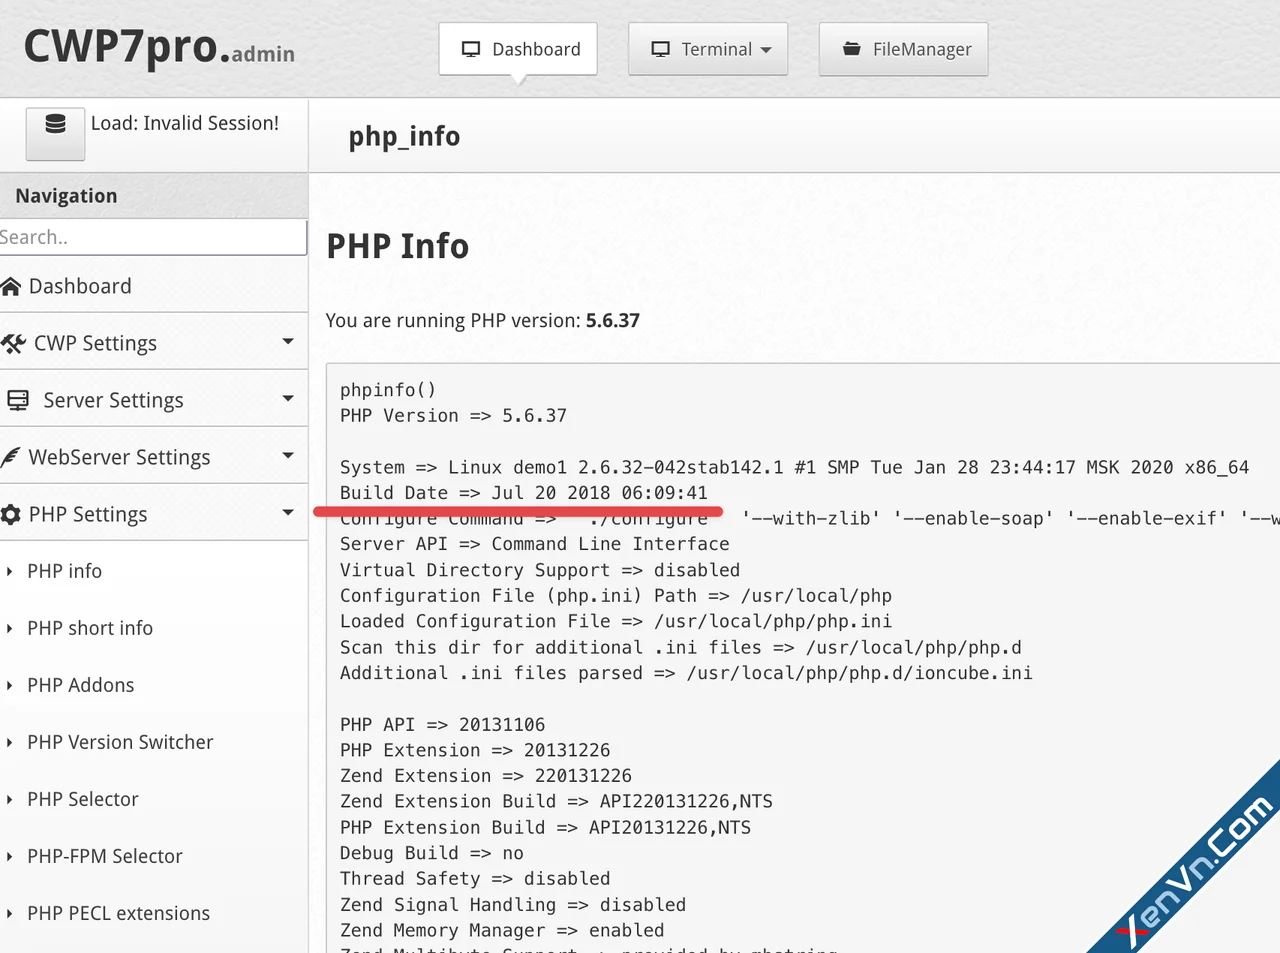
Task: Select PHP Addons in the sidebar
Action: [x=80, y=685]
